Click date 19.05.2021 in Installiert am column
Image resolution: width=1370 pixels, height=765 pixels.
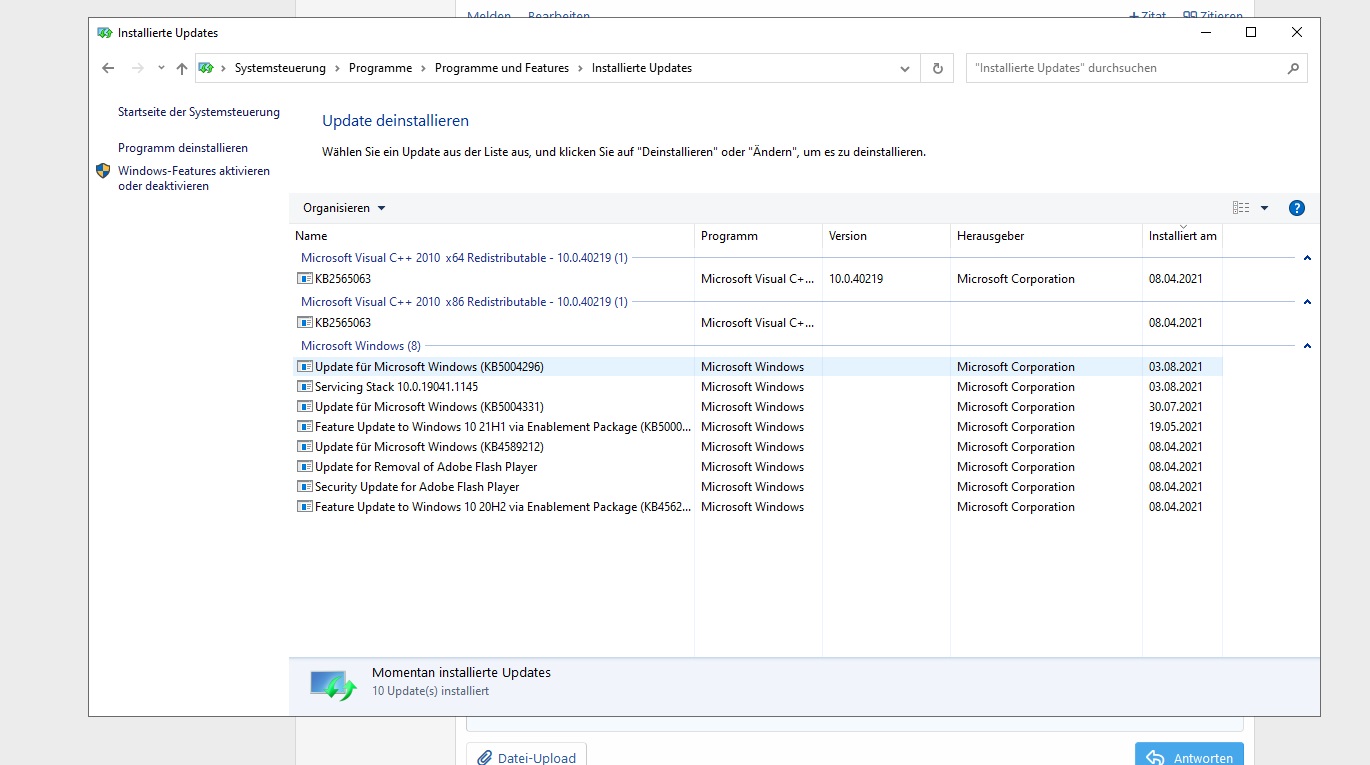point(1175,427)
